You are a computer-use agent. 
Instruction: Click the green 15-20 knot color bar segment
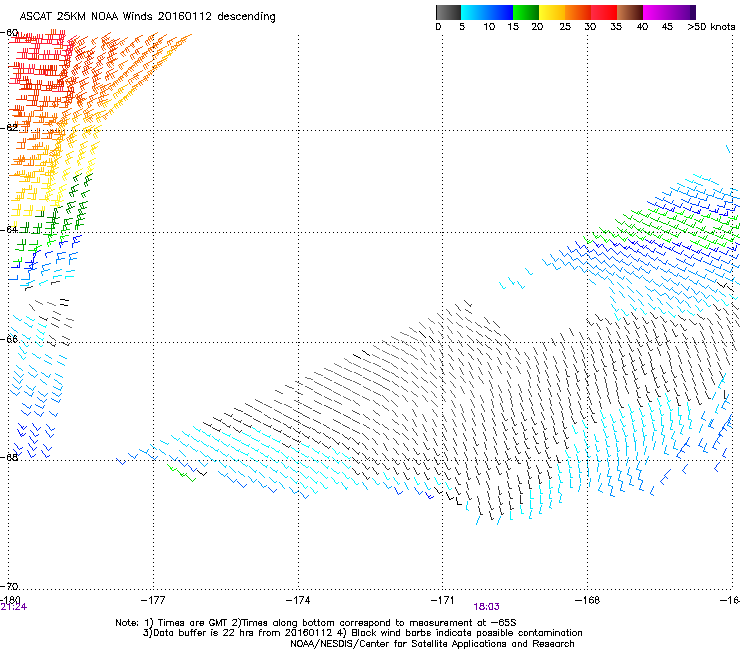[526, 12]
